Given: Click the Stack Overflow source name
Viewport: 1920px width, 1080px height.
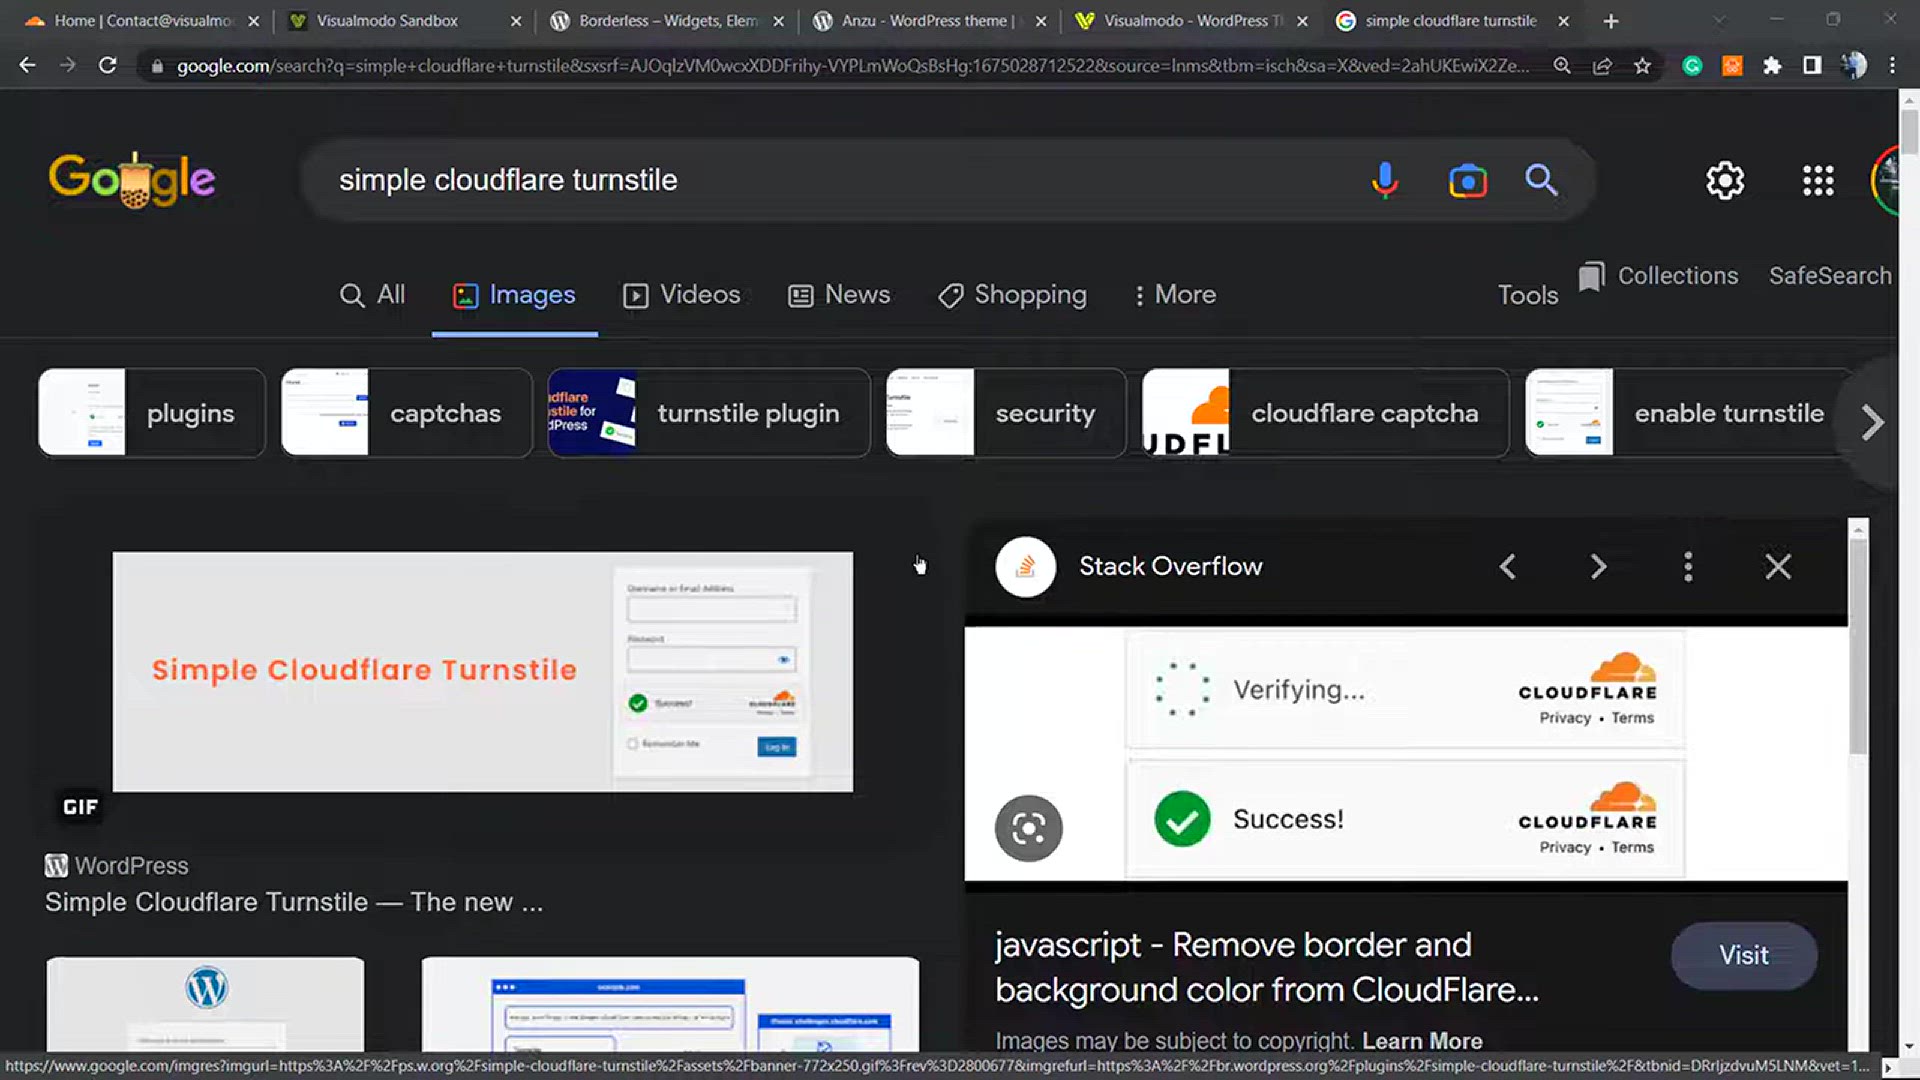Looking at the screenshot, I should point(1170,567).
